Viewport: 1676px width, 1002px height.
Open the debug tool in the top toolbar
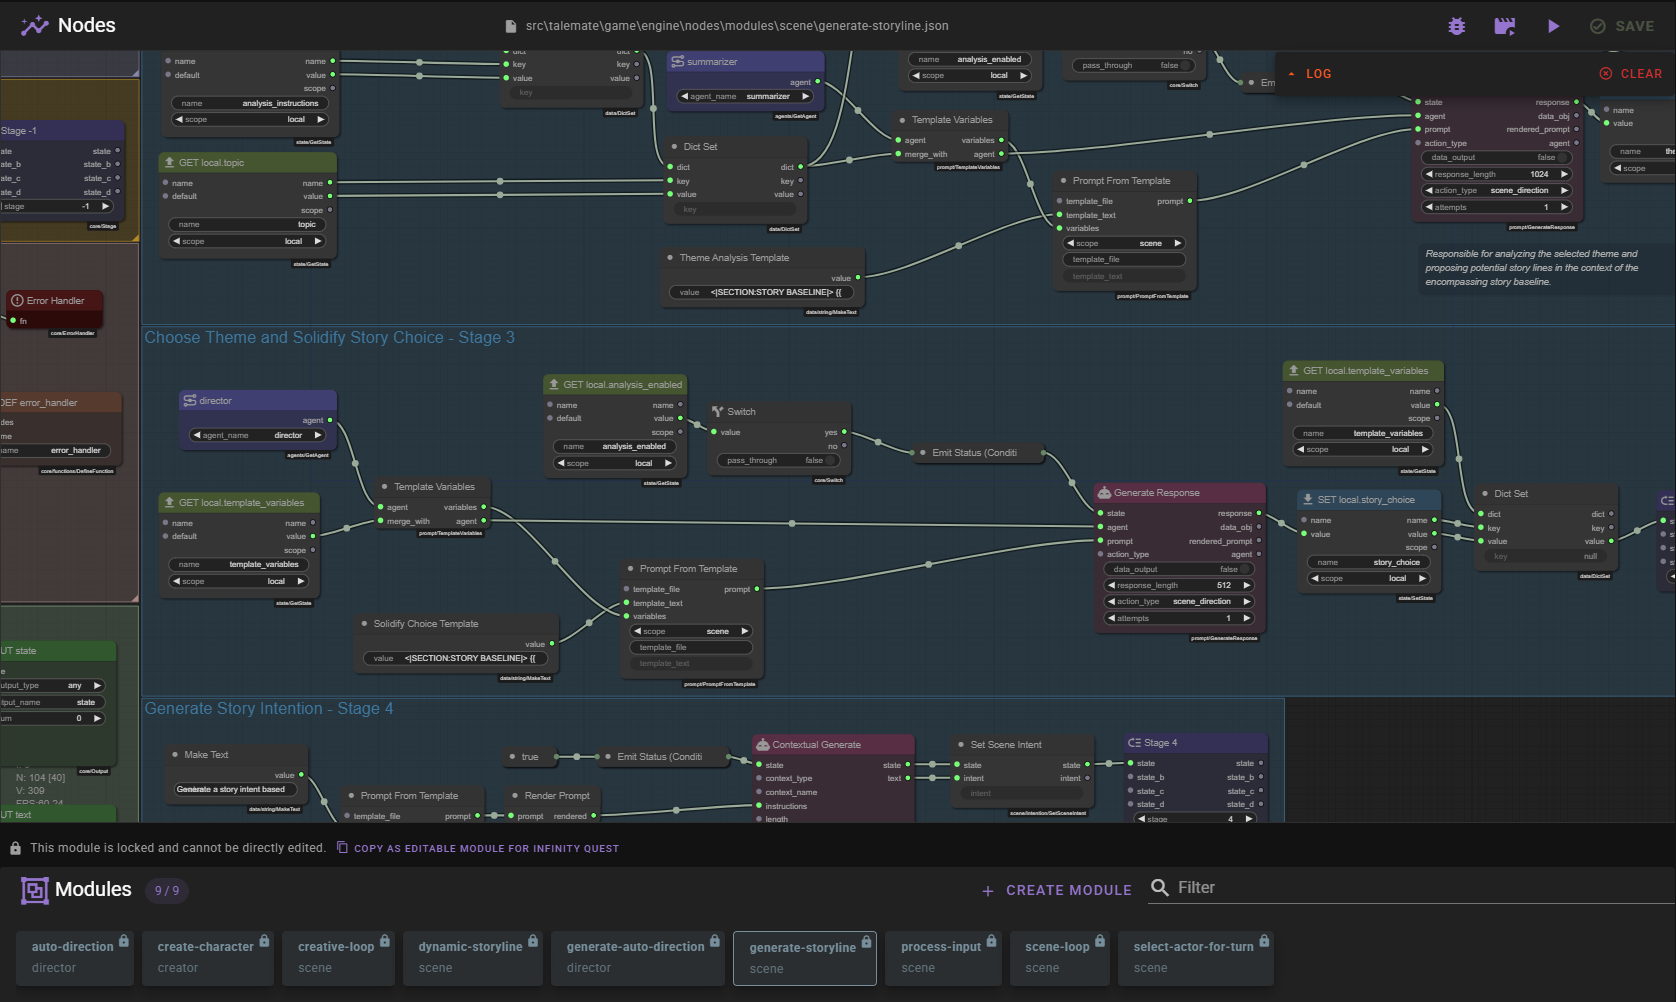tap(1456, 26)
